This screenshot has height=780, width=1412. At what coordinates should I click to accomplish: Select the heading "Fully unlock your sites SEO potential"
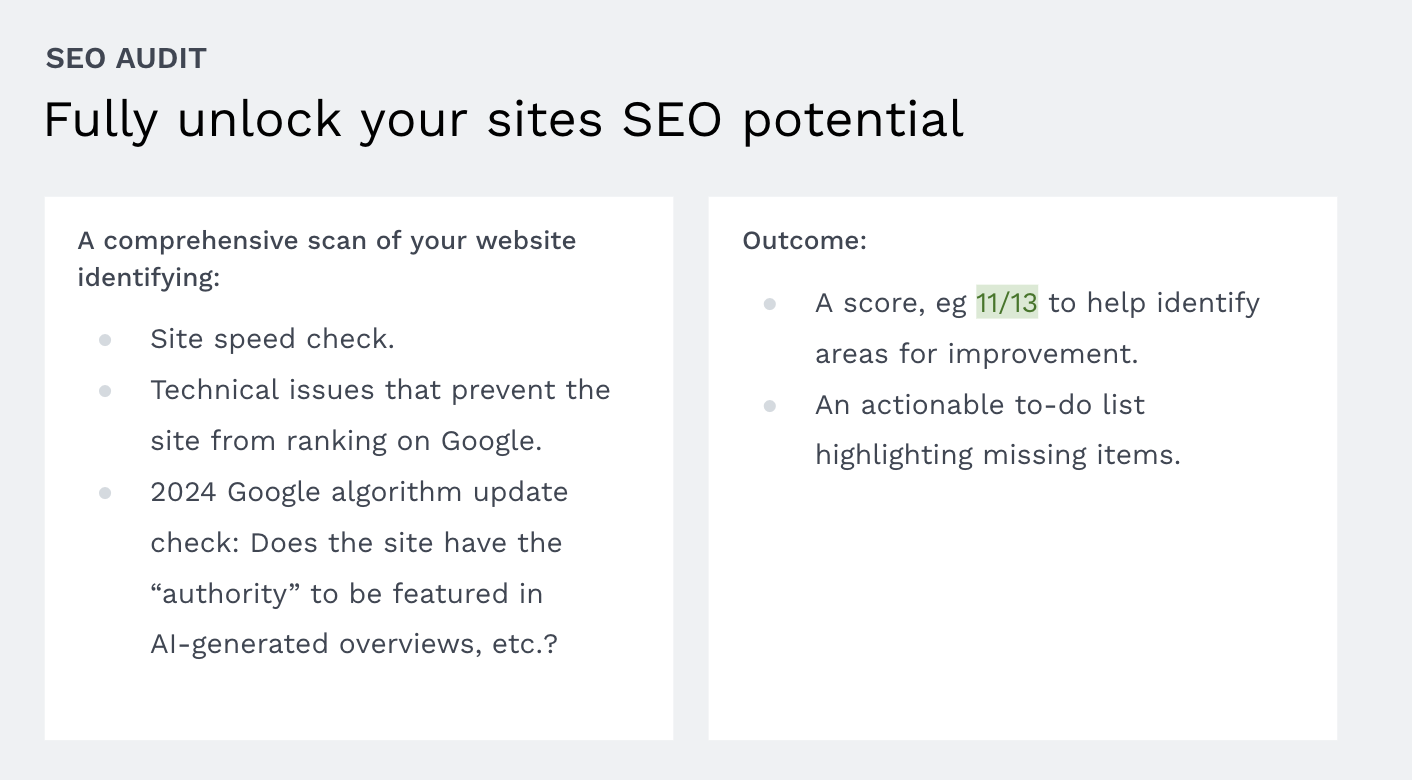point(503,120)
